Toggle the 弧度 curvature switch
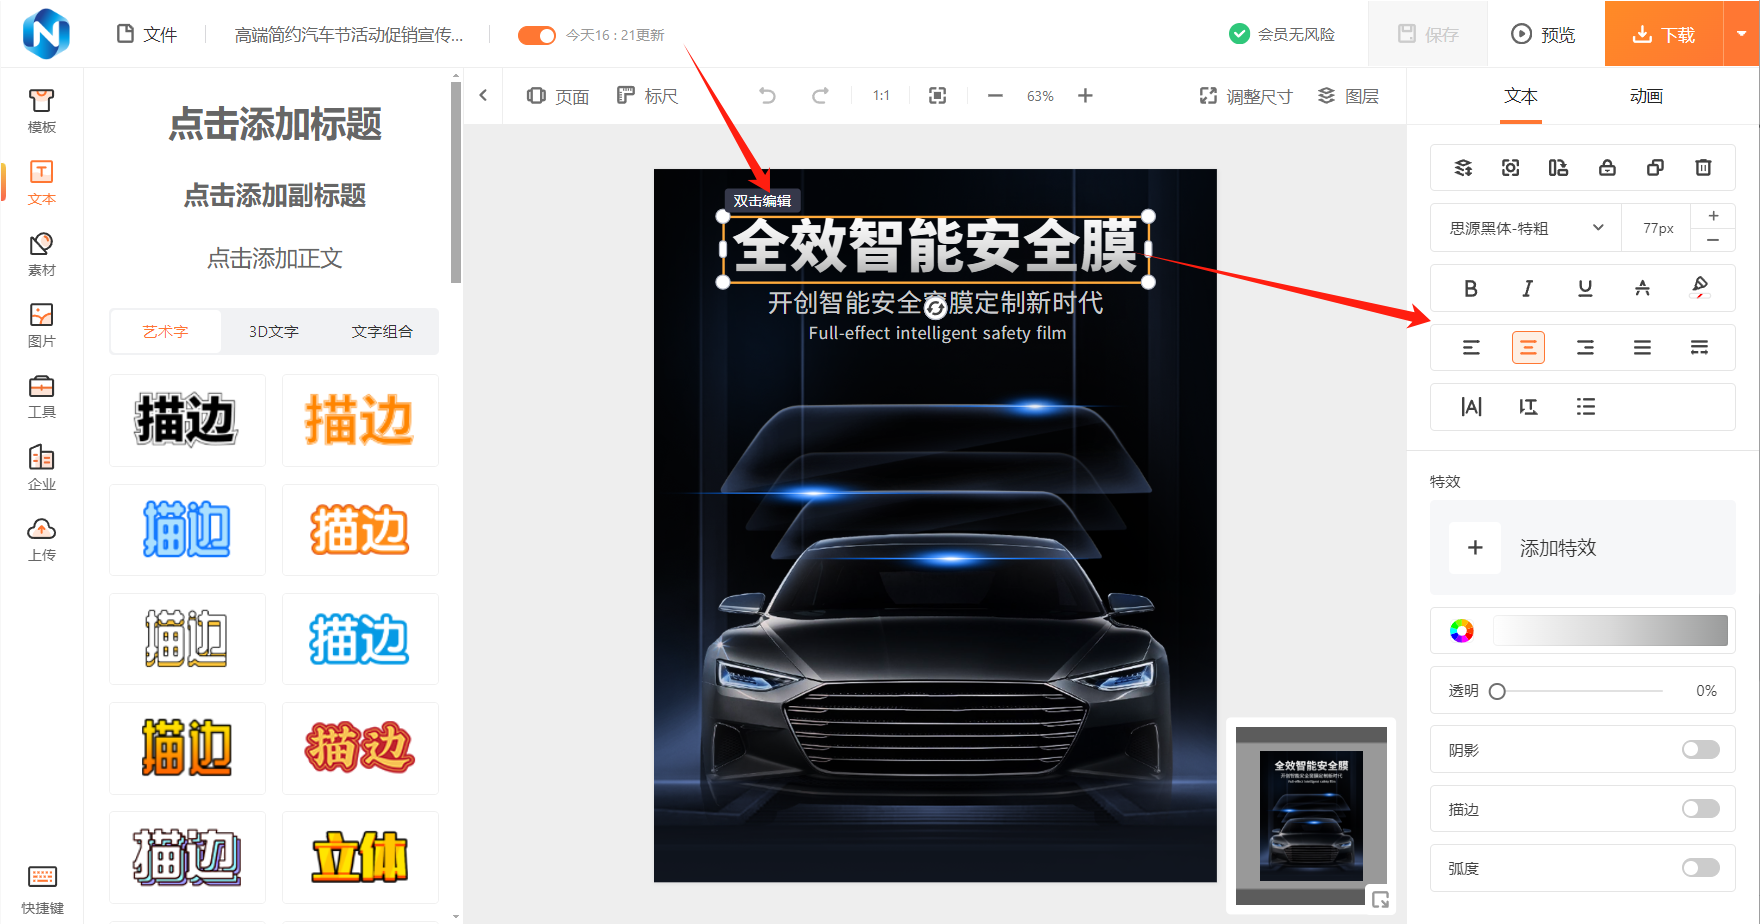Image resolution: width=1760 pixels, height=924 pixels. [1700, 868]
